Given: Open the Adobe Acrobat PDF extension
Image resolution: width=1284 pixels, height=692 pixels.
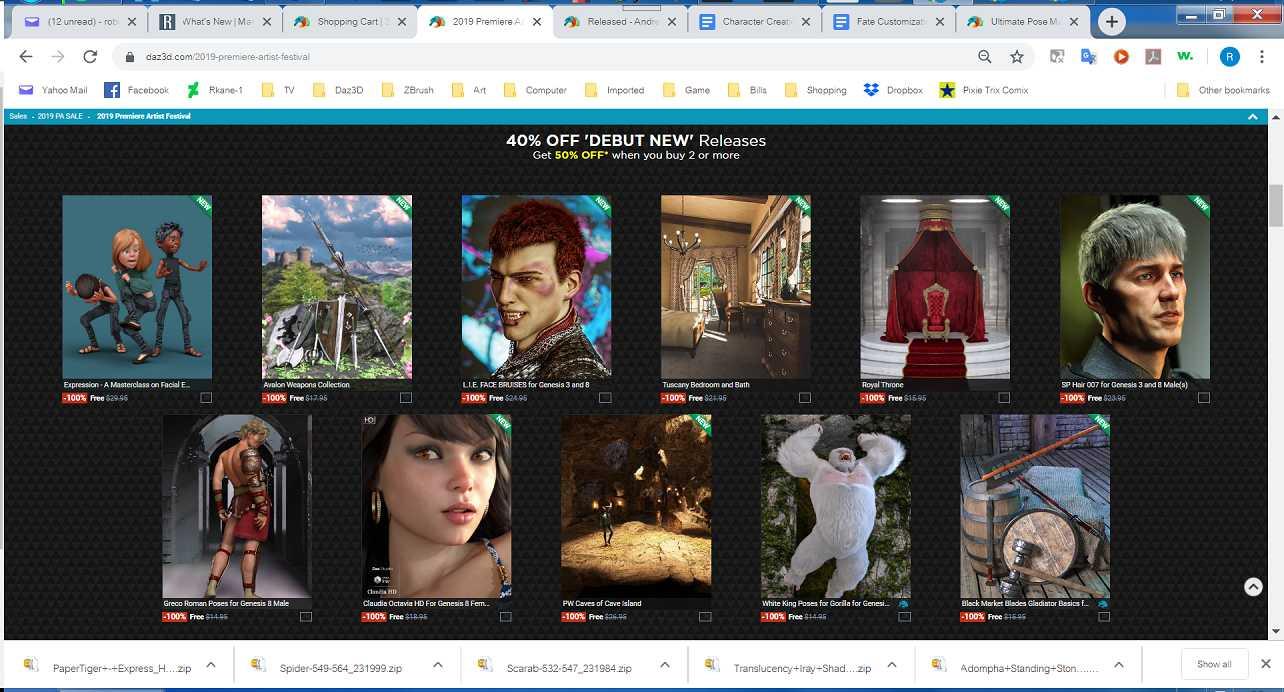Looking at the screenshot, I should click(x=1153, y=57).
